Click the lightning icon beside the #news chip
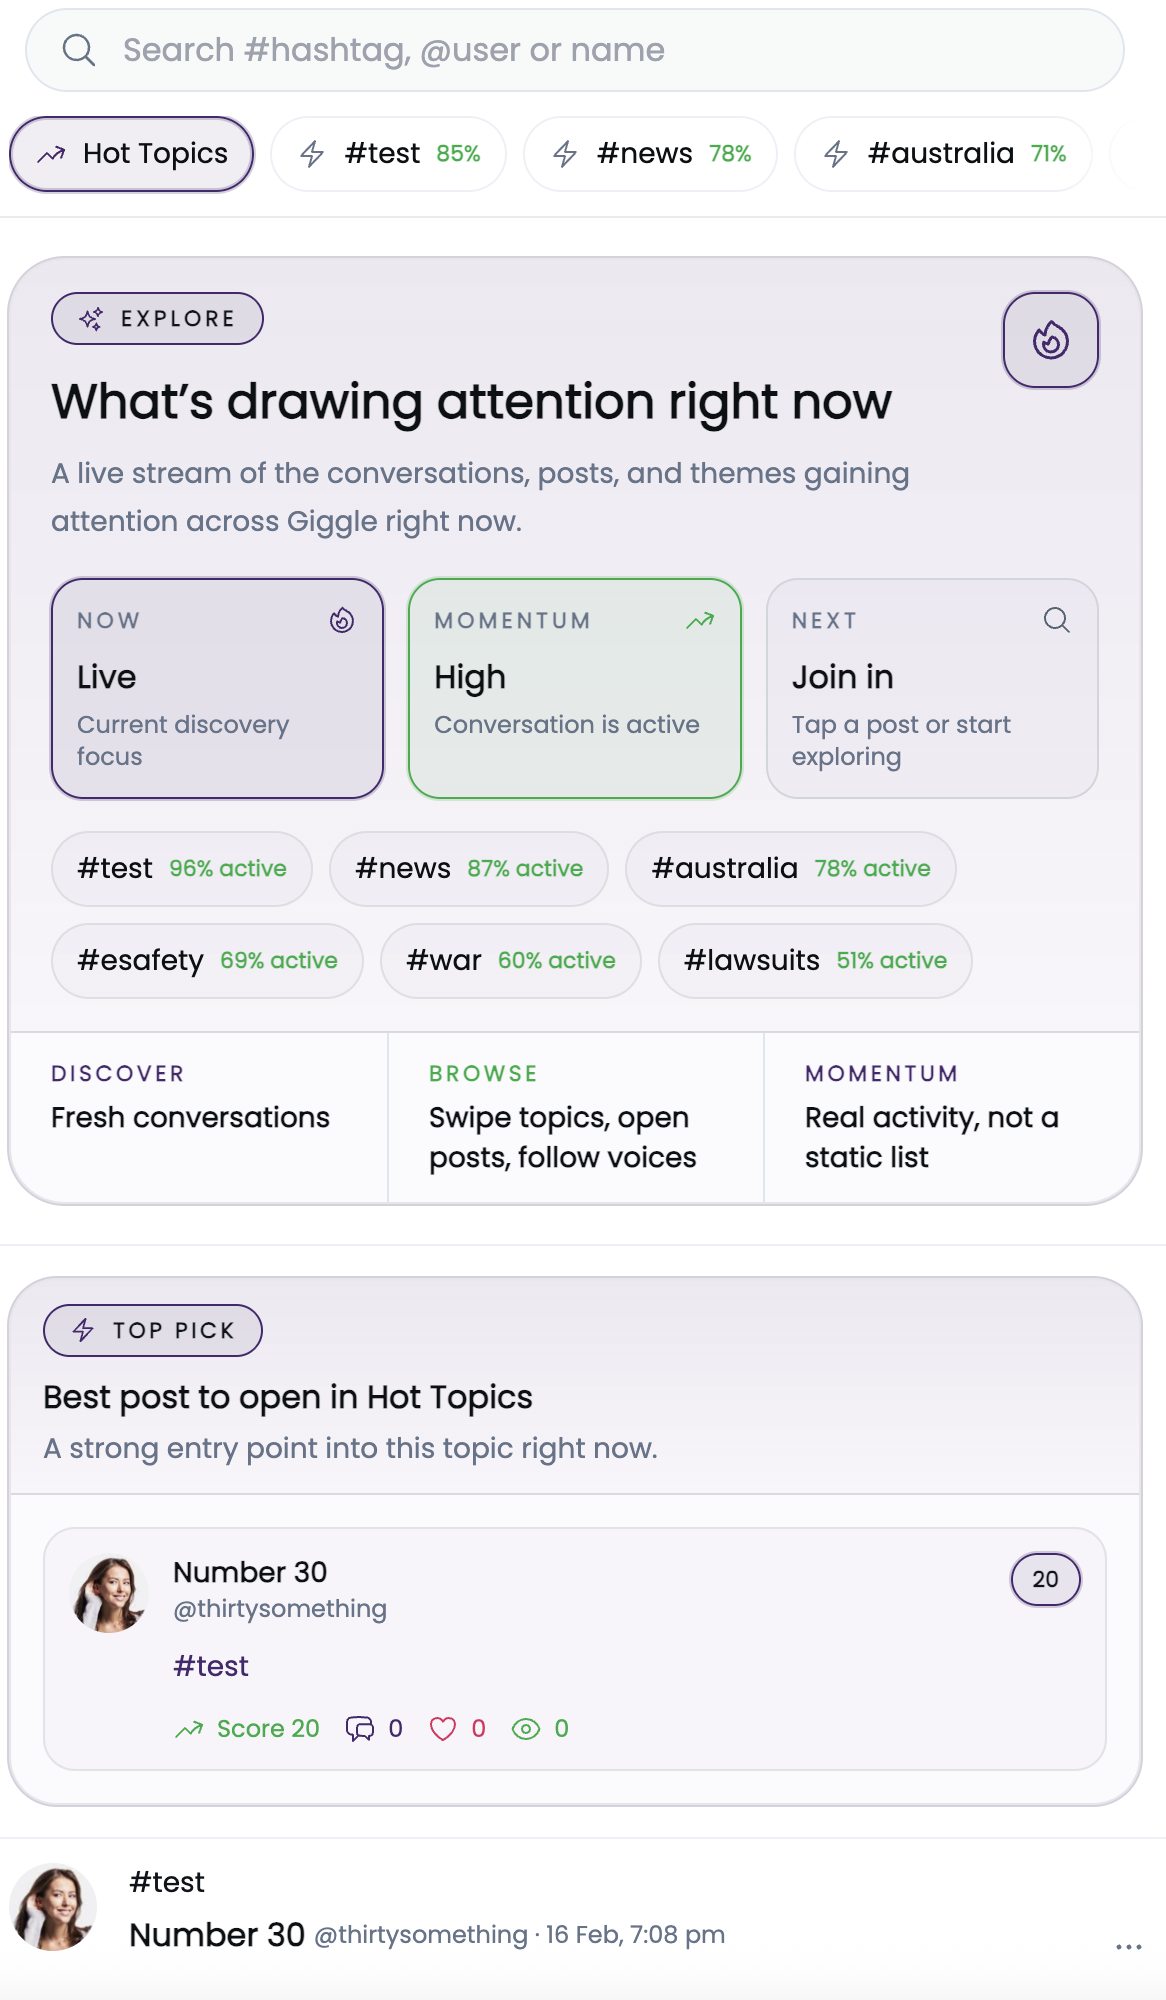Image resolution: width=1166 pixels, height=2000 pixels. coord(564,153)
